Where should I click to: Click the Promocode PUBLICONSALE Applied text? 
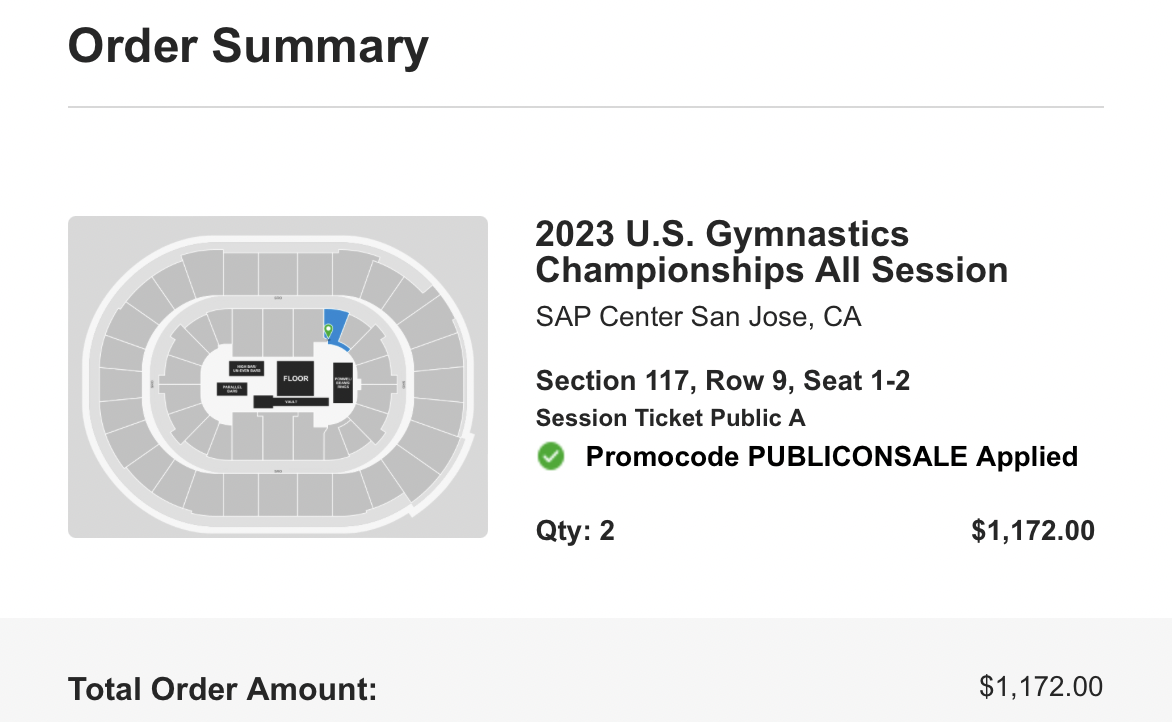pyautogui.click(x=831, y=456)
